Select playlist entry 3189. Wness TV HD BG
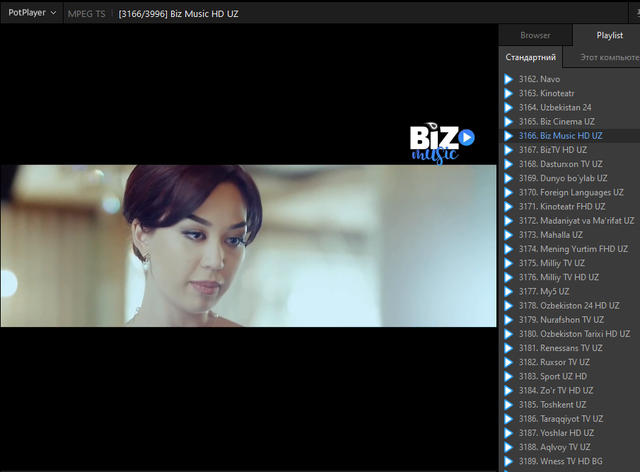The image size is (640, 472). (x=570, y=461)
